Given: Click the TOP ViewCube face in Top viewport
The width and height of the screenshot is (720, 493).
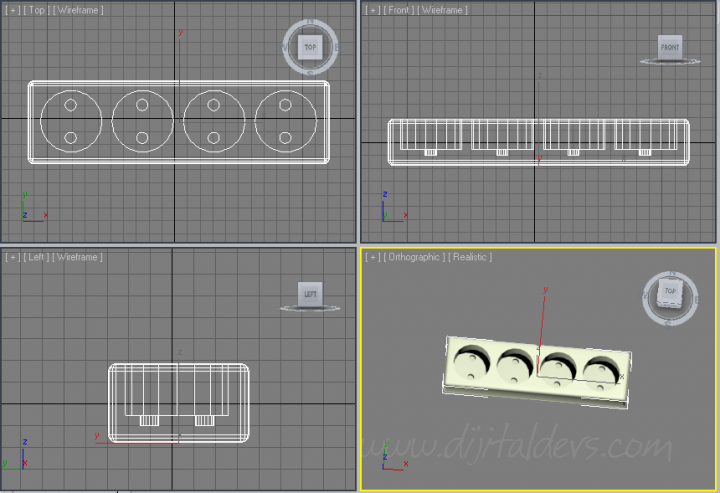Looking at the screenshot, I should click(310, 47).
